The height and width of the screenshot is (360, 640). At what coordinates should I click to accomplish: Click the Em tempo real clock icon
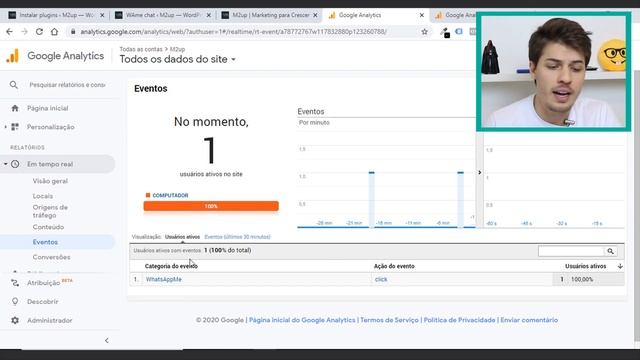[x=15, y=164]
